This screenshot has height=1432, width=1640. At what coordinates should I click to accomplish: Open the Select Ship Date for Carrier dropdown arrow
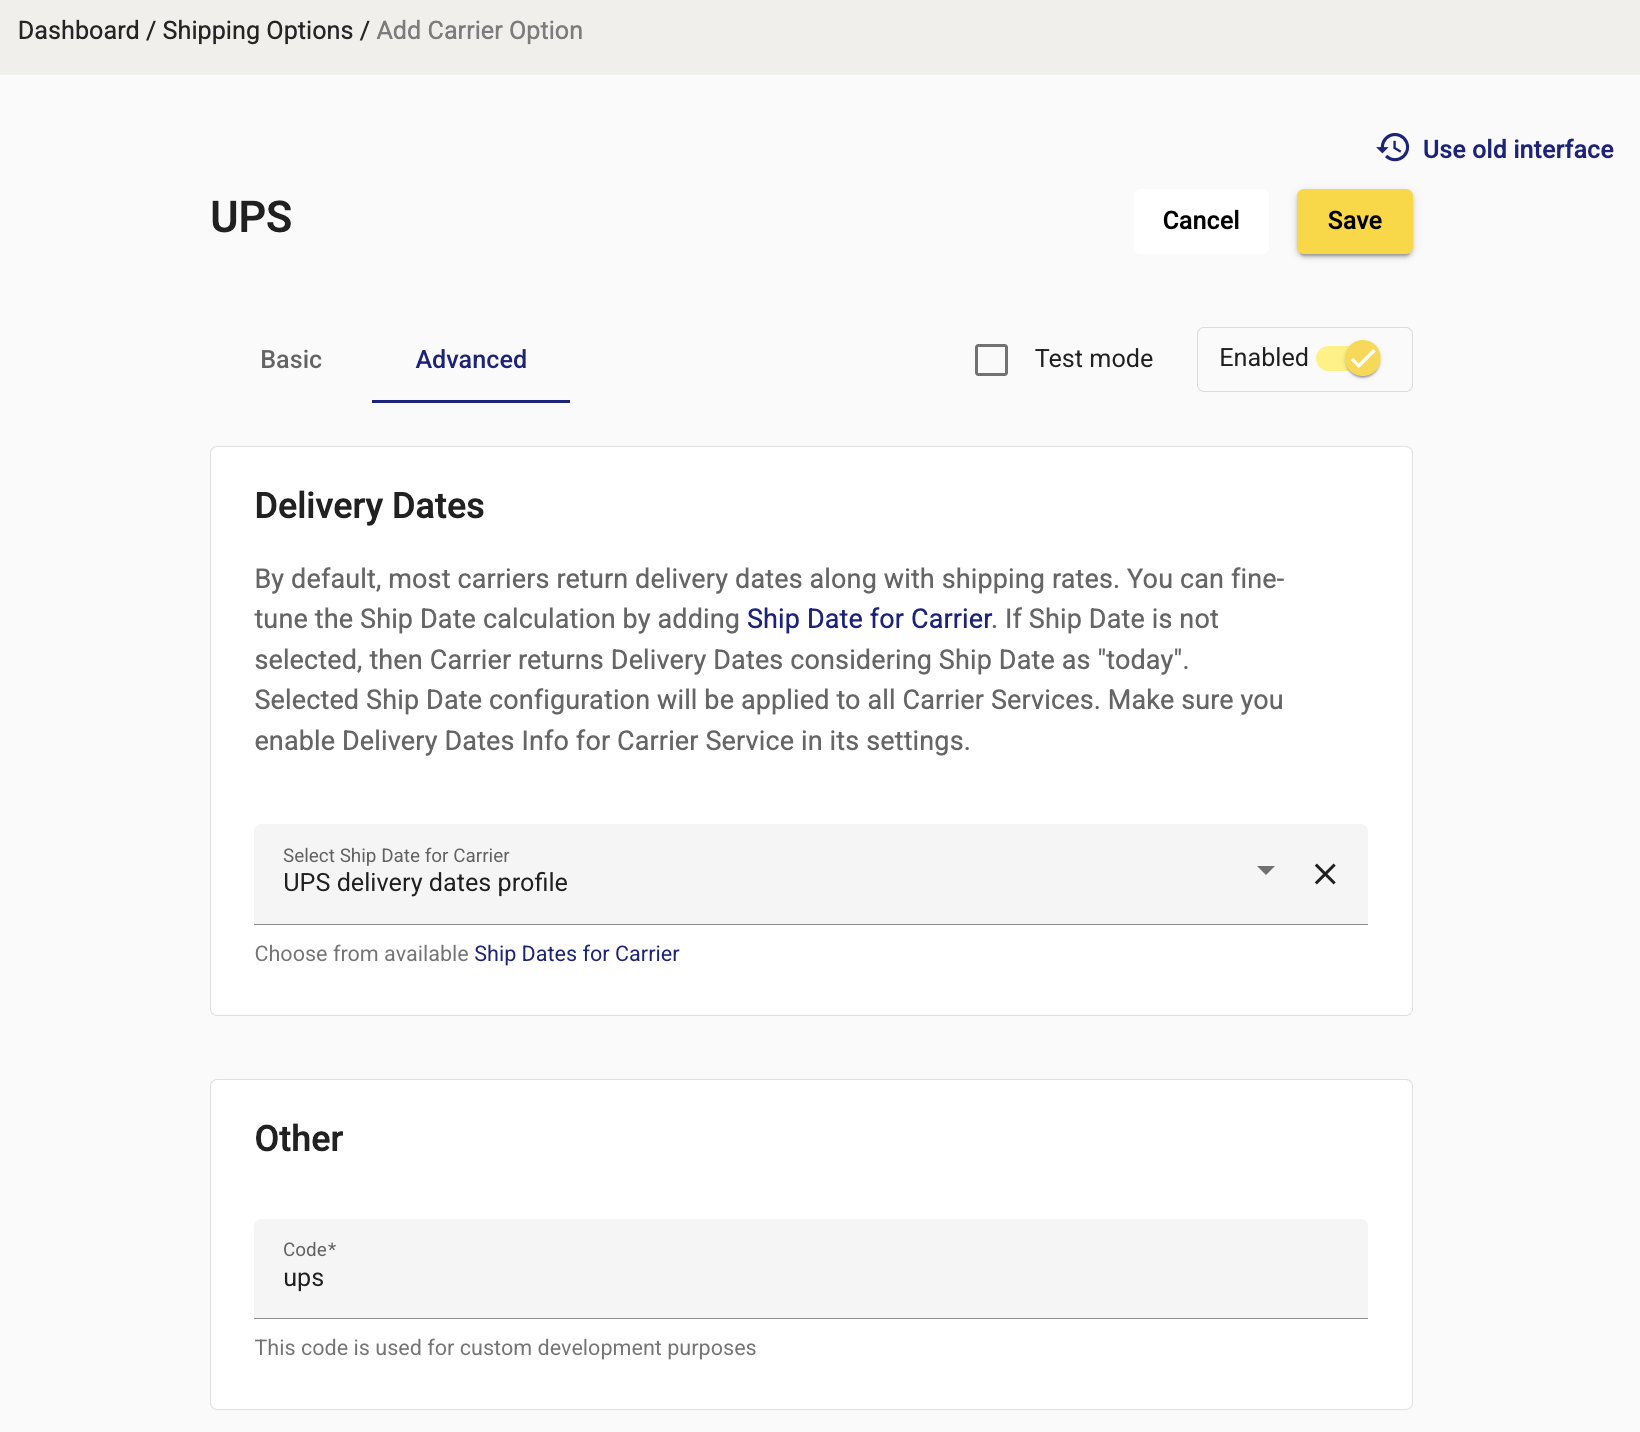click(1266, 871)
